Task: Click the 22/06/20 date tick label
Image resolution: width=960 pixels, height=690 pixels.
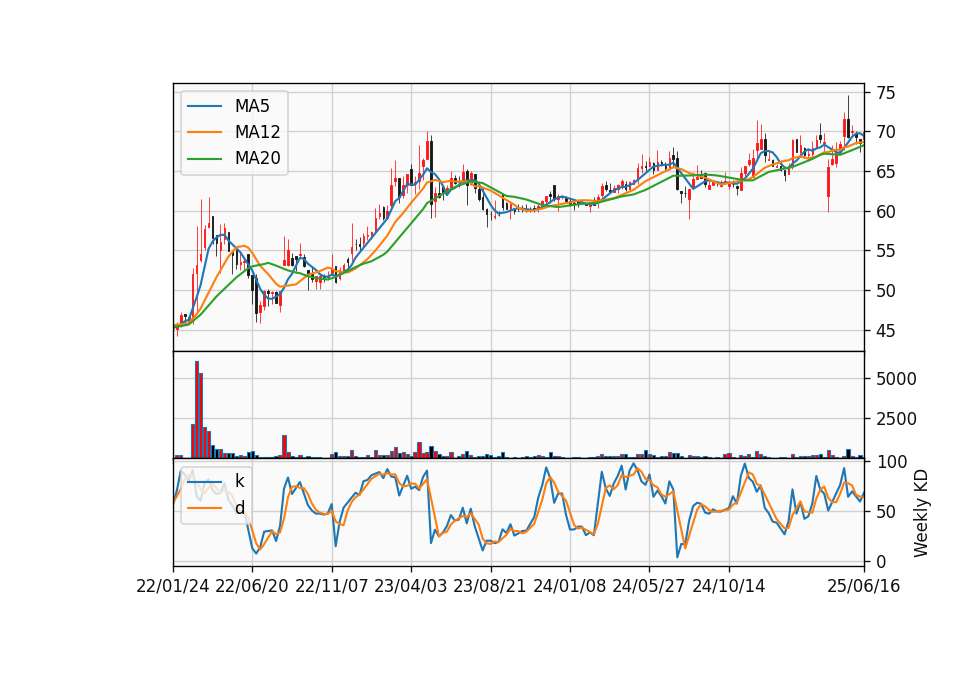Action: (252, 587)
